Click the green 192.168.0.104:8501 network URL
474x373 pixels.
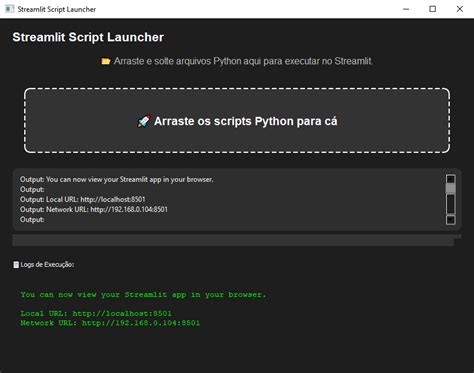coord(141,323)
